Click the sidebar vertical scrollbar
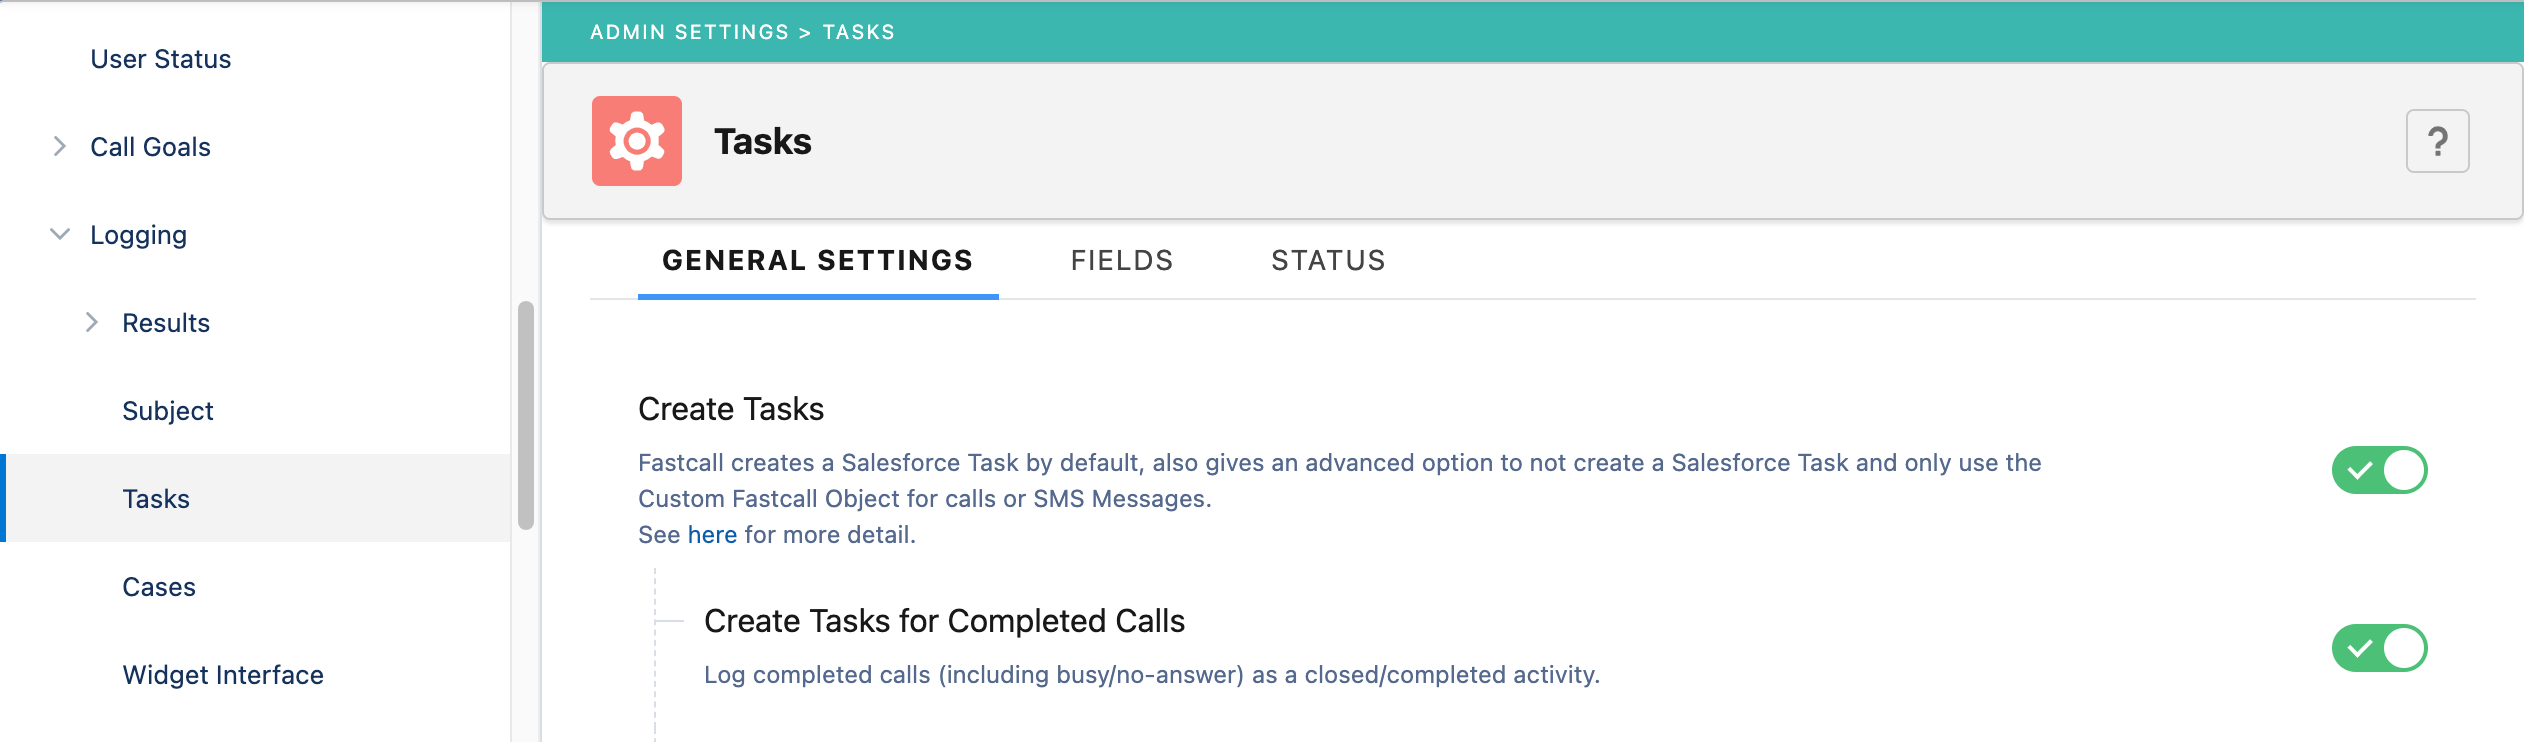The height and width of the screenshot is (742, 2524). click(x=526, y=415)
